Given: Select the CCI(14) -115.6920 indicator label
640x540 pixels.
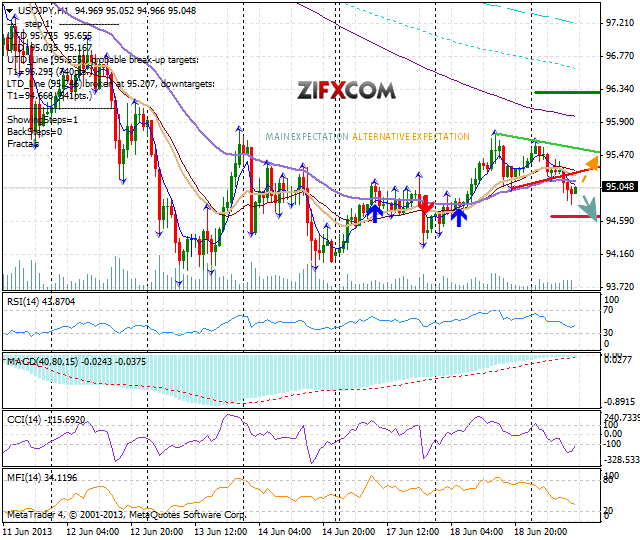Looking at the screenshot, I should point(46,420).
